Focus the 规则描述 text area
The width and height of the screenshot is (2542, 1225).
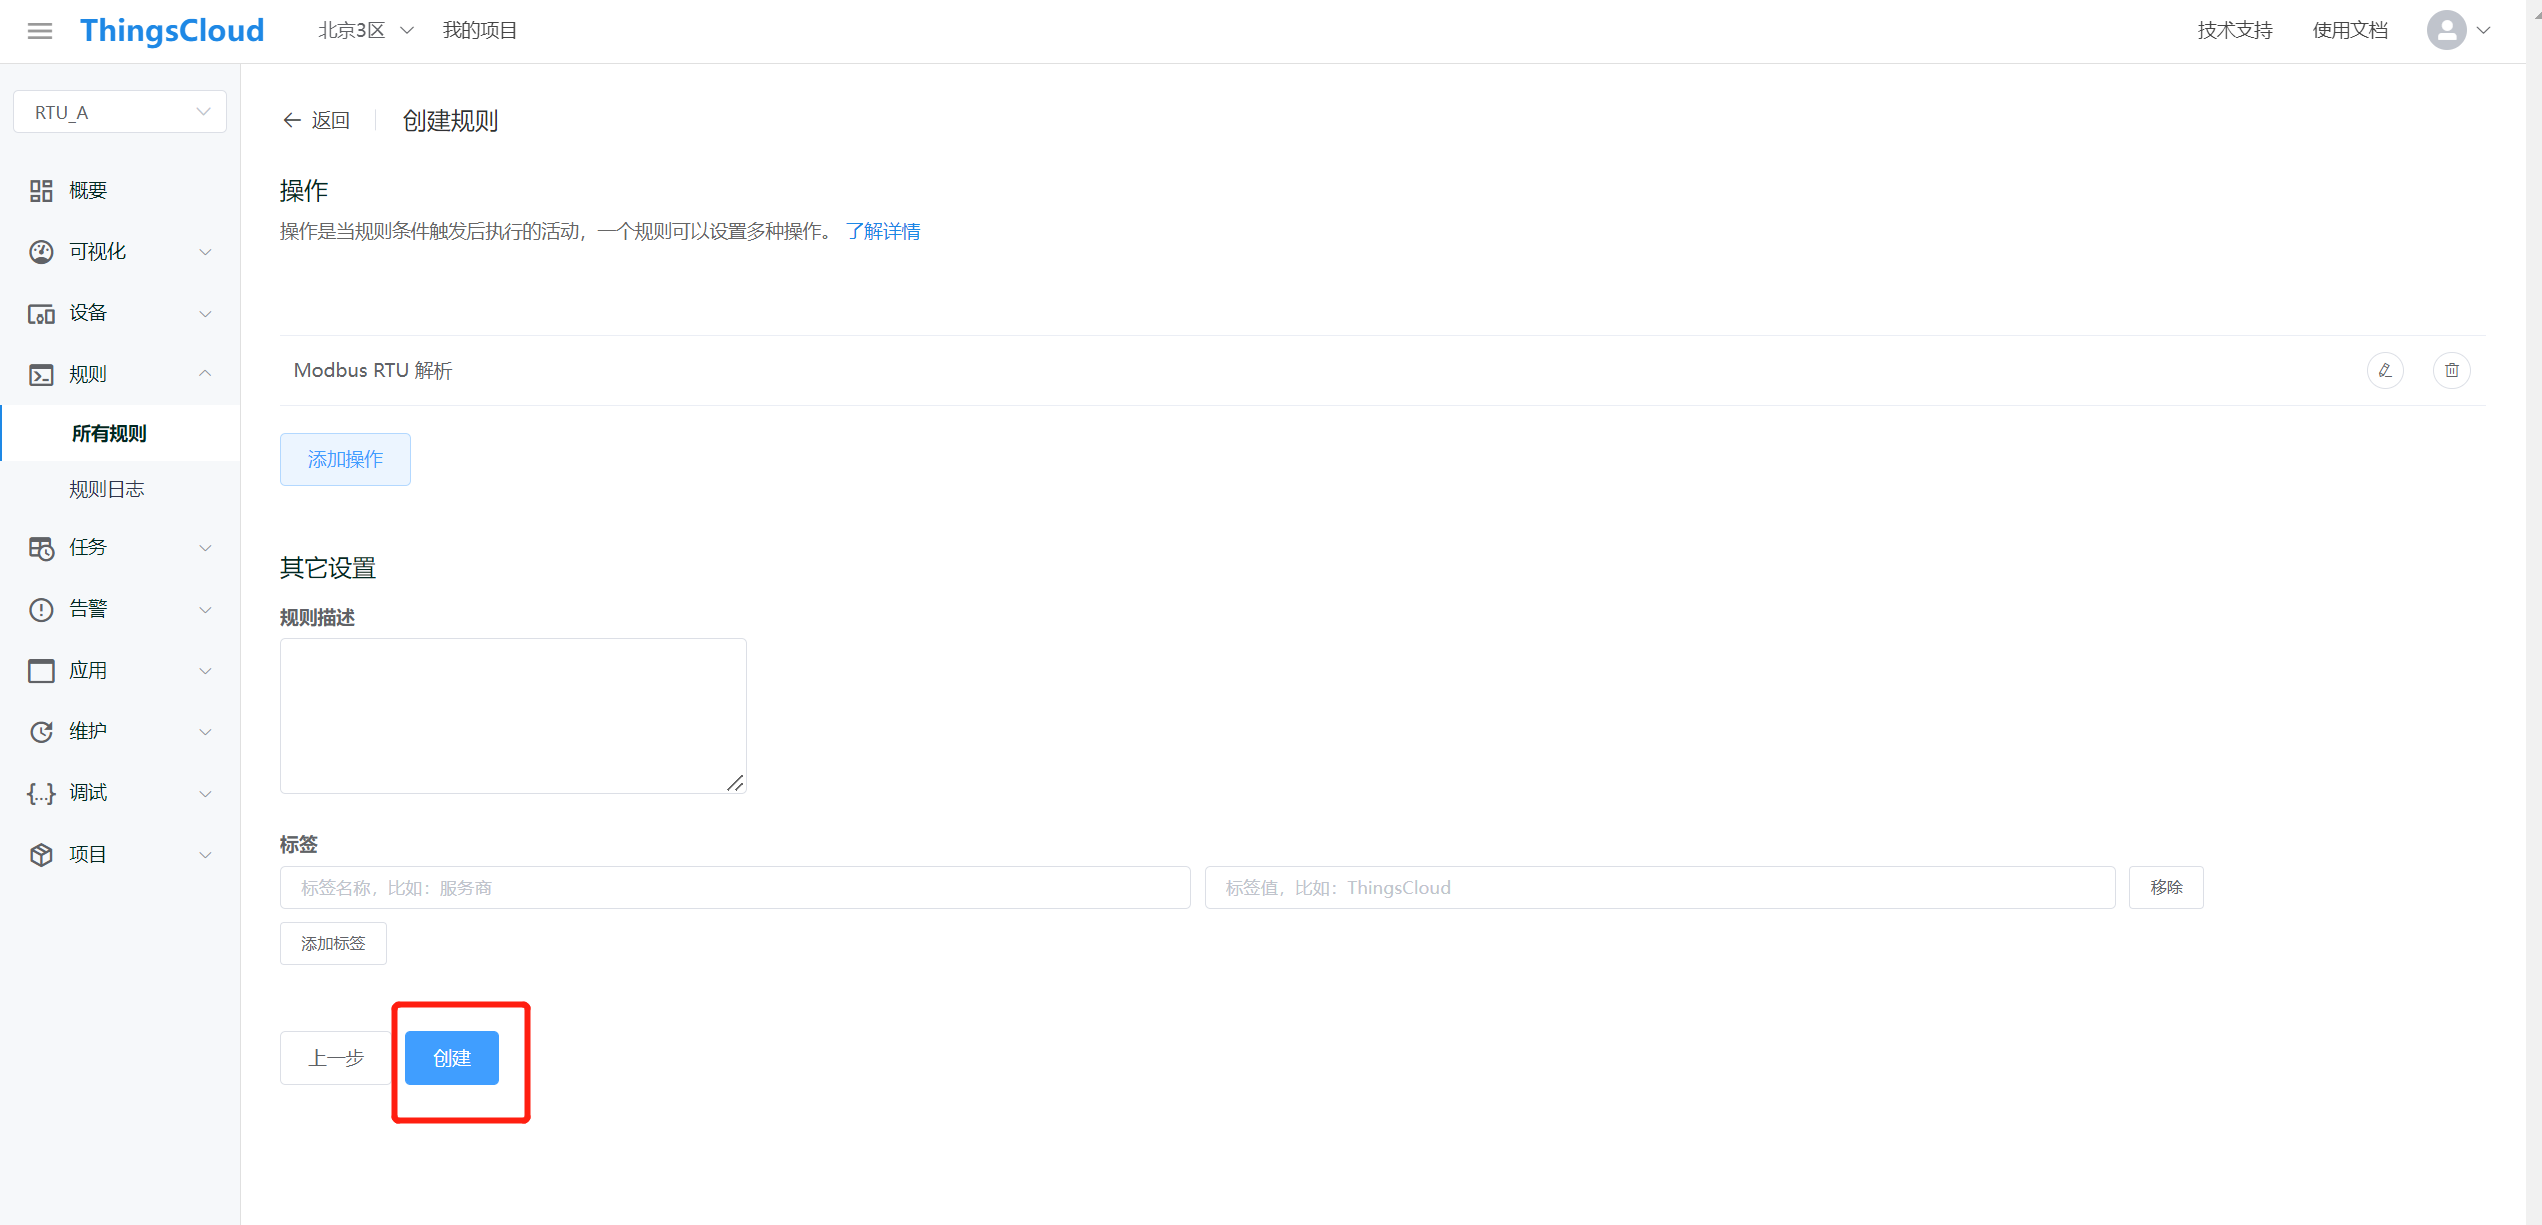pyautogui.click(x=513, y=715)
